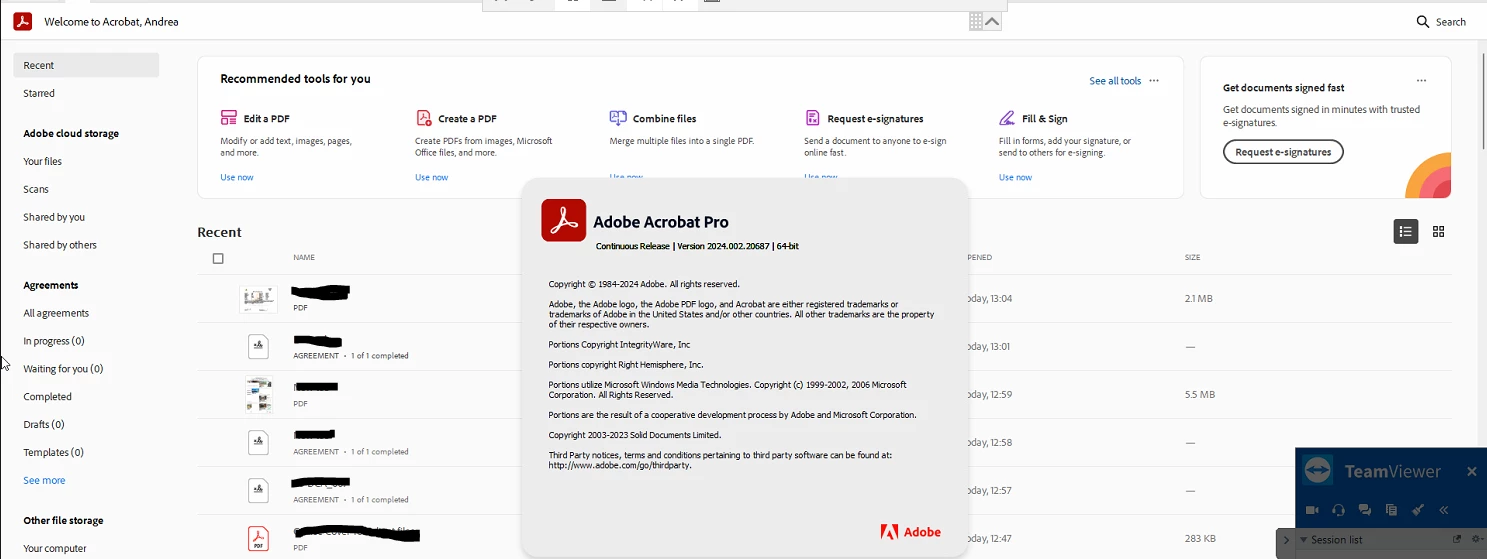Click the Adobe logo in the About dialog
1487x559 pixels.
(911, 532)
